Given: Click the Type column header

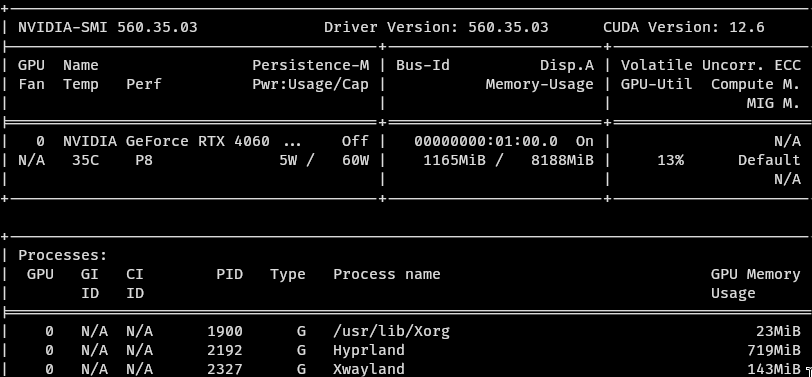Looking at the screenshot, I should [x=288, y=274].
